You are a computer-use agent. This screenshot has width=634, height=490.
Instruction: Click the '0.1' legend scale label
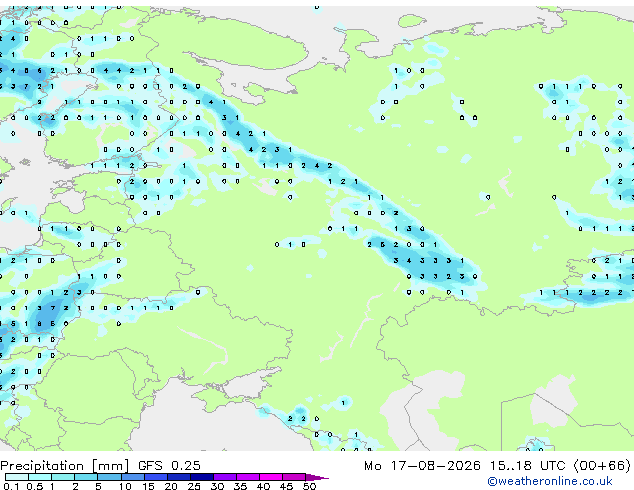click(11, 486)
